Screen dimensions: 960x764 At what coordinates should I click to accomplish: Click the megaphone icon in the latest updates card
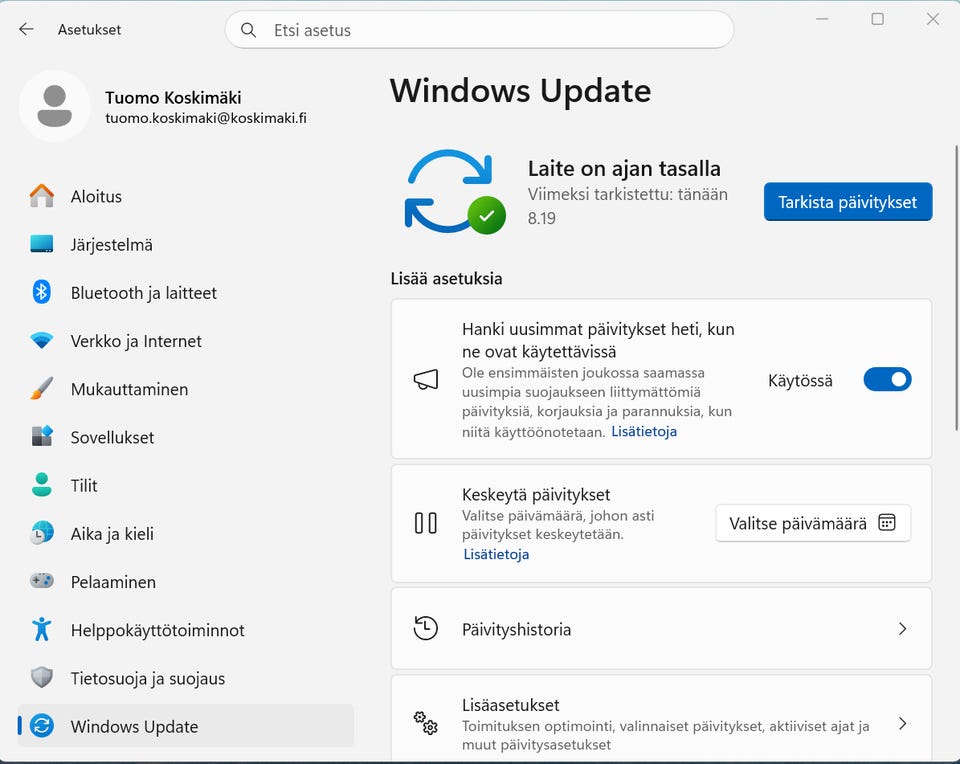pyautogui.click(x=426, y=380)
